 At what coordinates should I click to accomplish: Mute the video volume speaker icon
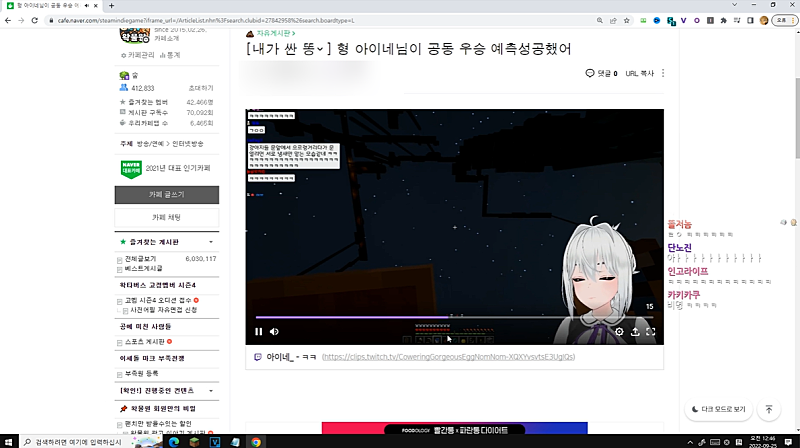click(x=274, y=332)
